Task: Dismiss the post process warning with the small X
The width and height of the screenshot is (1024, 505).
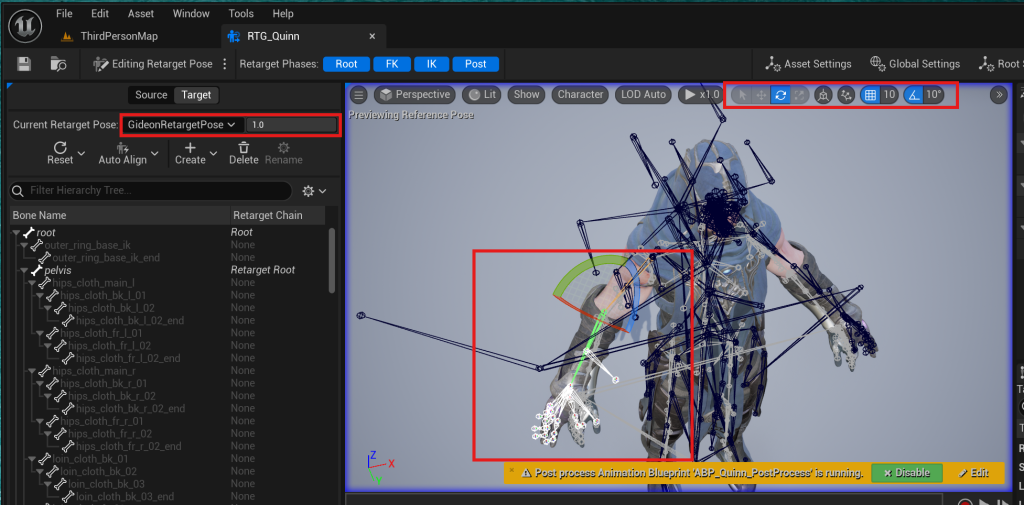Action: click(x=511, y=469)
